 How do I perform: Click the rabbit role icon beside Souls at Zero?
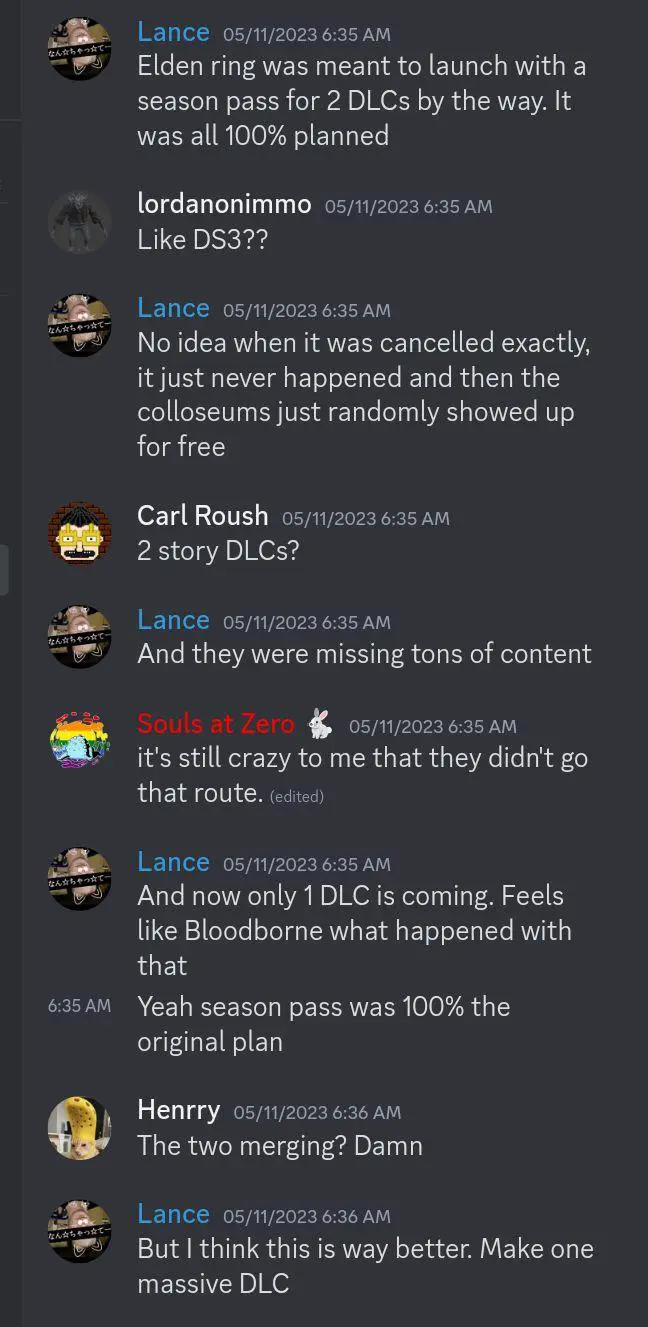point(320,723)
